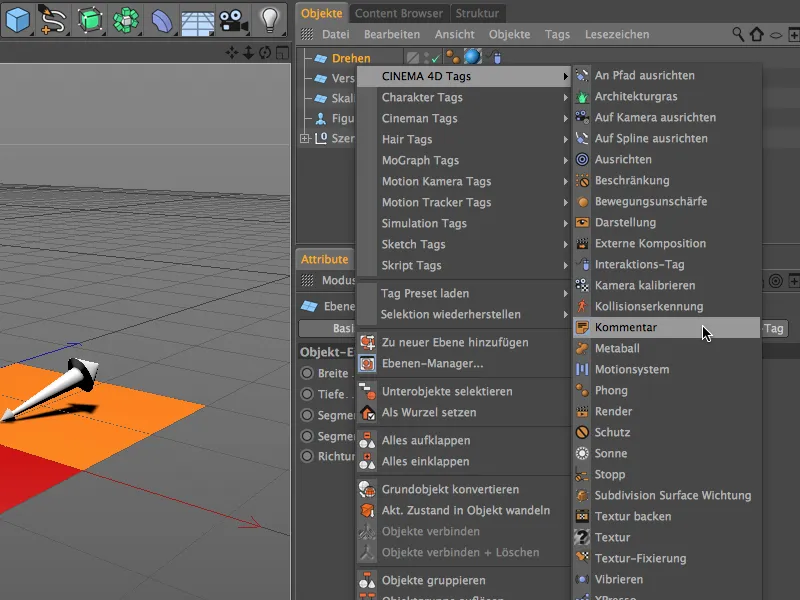This screenshot has width=800, height=600.
Task: Add a Kommentar tag
Action: (666, 328)
